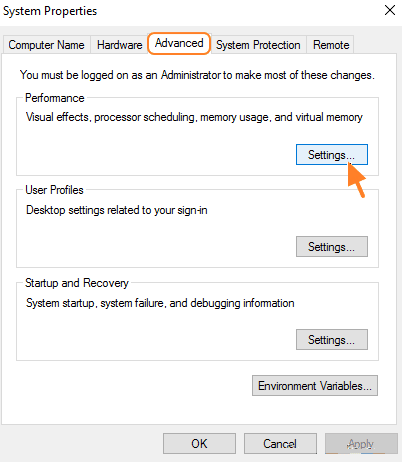Switch to the Computer Name tab

(x=47, y=45)
